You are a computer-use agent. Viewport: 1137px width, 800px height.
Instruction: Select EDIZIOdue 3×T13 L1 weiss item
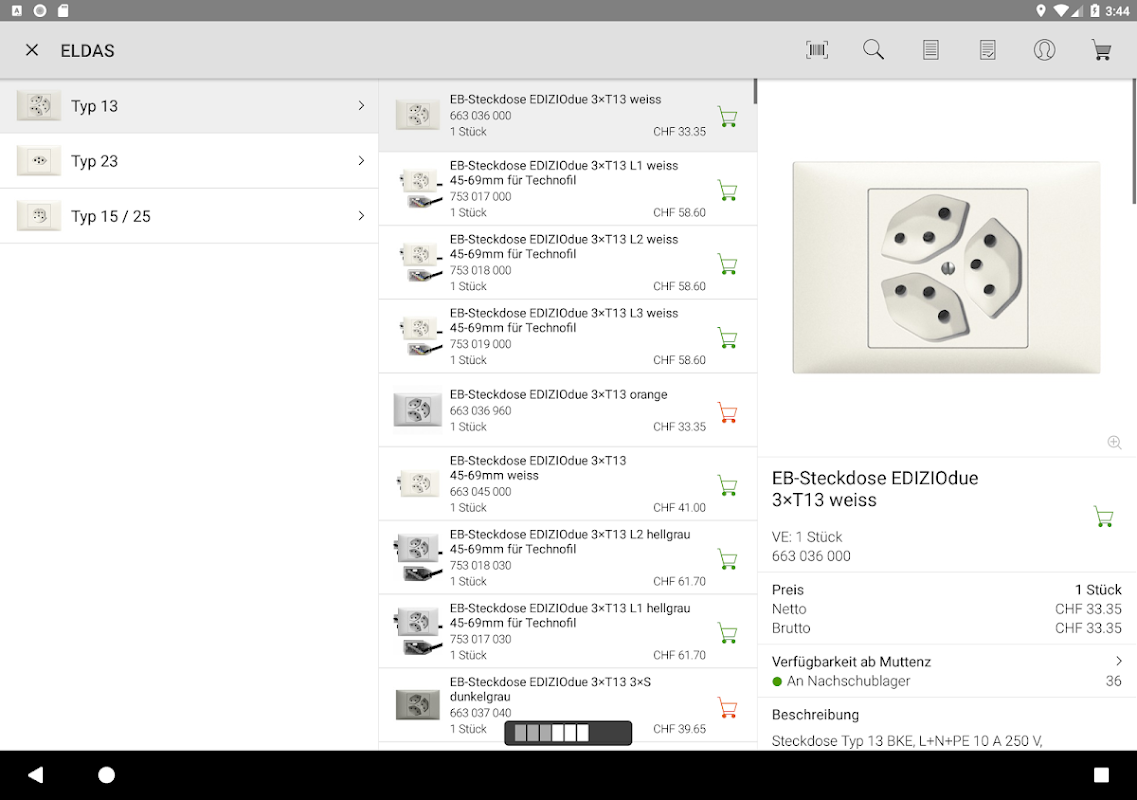pos(568,189)
